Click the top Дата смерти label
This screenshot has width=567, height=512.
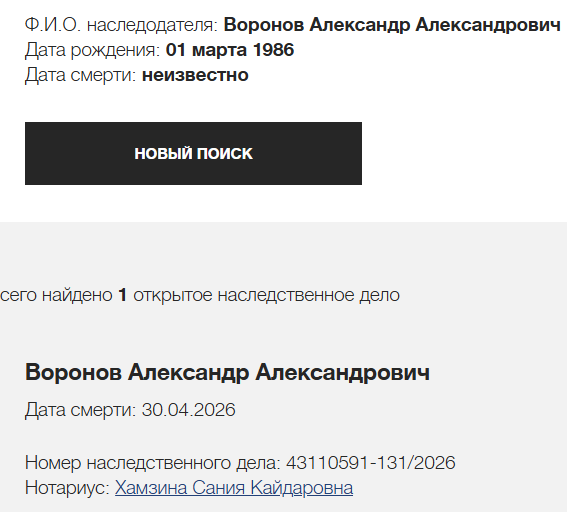pyautogui.click(x=81, y=75)
